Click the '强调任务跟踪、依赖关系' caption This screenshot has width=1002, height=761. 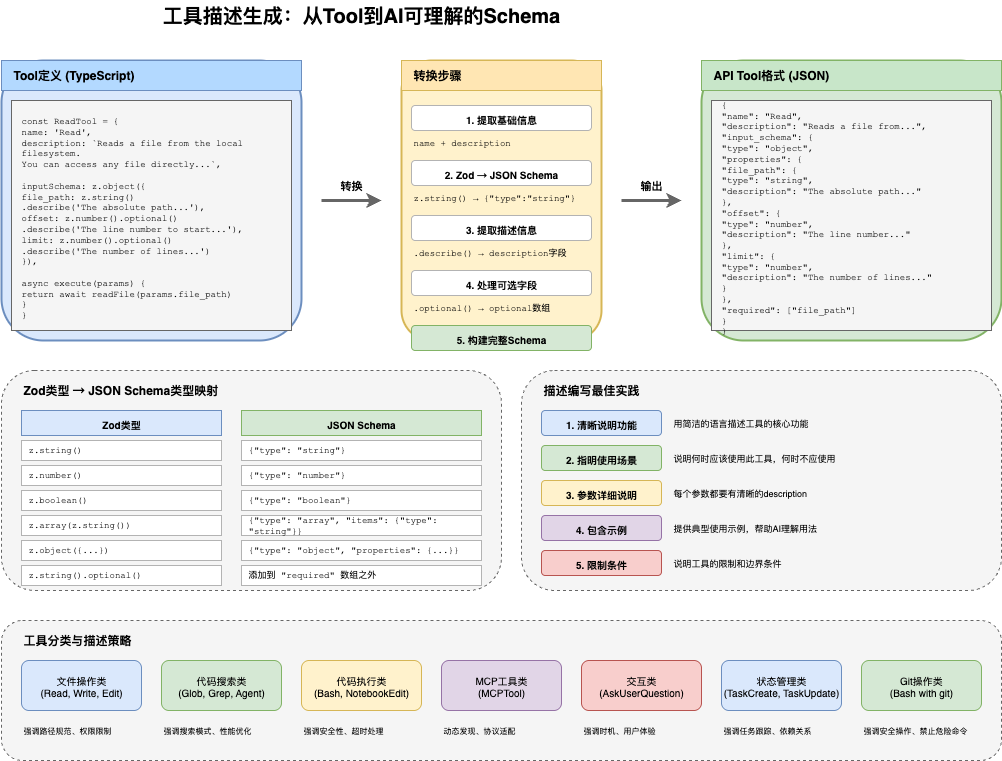click(x=767, y=731)
